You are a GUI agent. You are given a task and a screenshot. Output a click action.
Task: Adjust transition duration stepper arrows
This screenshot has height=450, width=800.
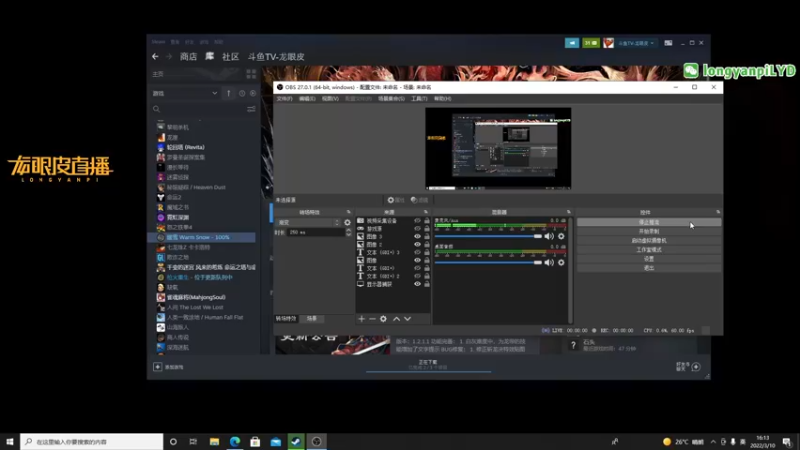point(348,232)
